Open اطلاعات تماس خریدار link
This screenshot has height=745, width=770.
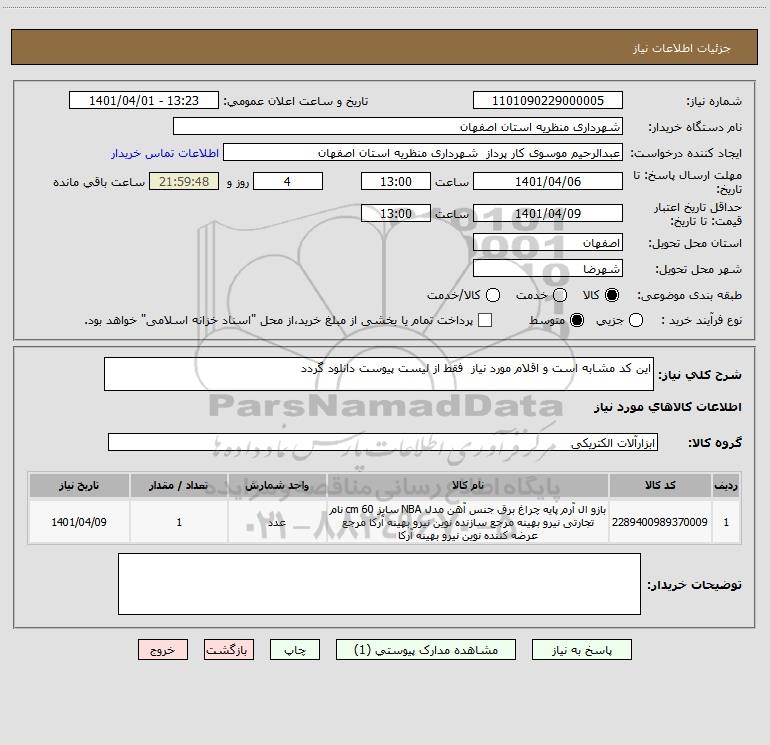tap(165, 153)
